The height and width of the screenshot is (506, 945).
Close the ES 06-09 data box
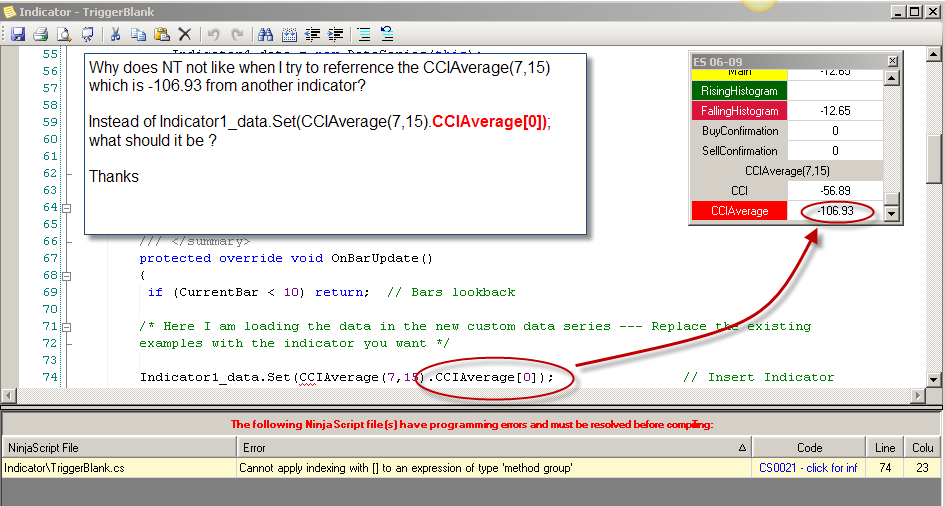coord(893,61)
